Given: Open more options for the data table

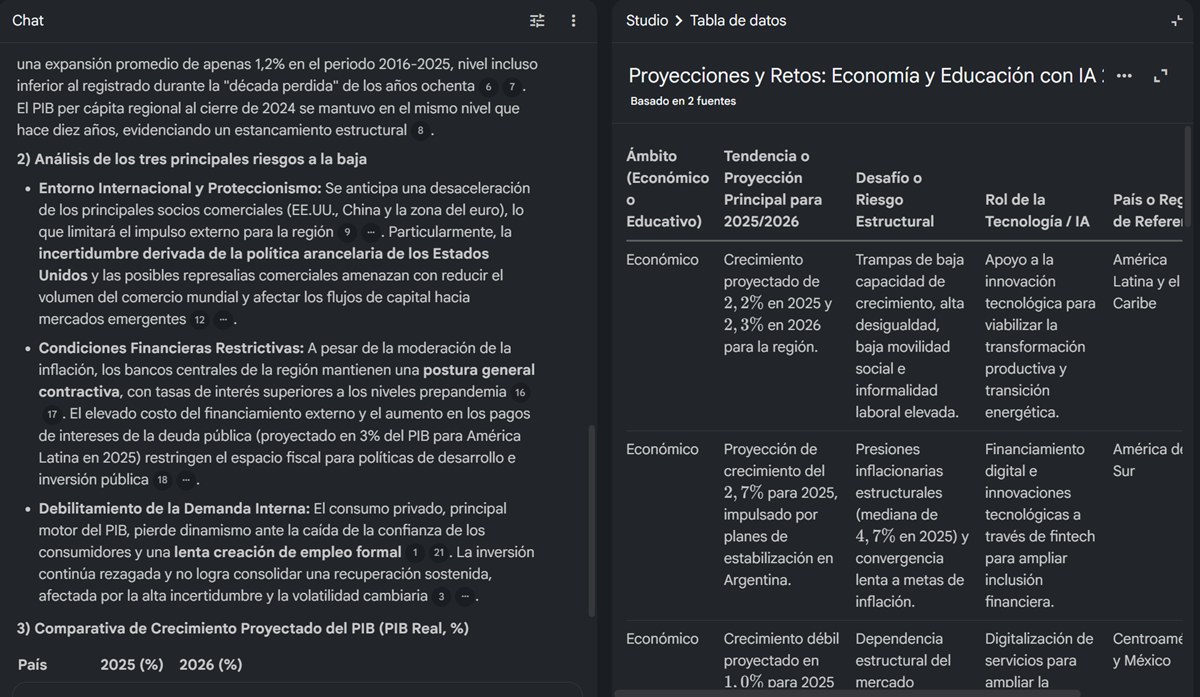Looking at the screenshot, I should (x=1125, y=76).
